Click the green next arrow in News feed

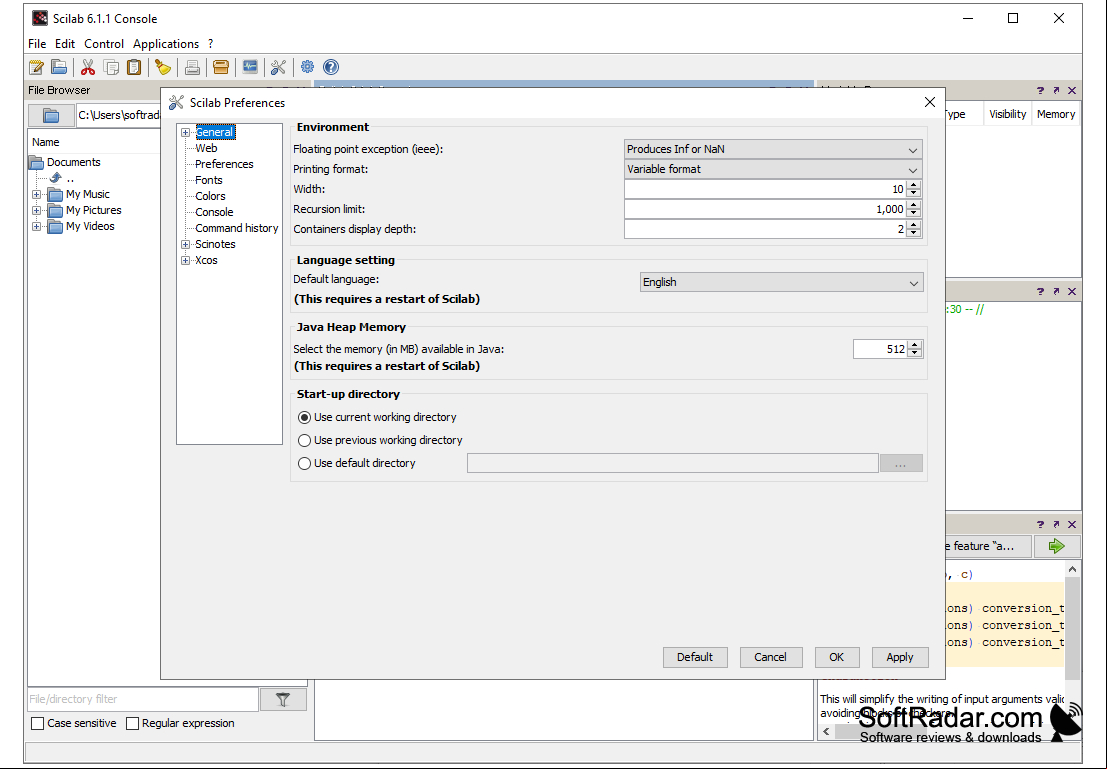[x=1056, y=546]
